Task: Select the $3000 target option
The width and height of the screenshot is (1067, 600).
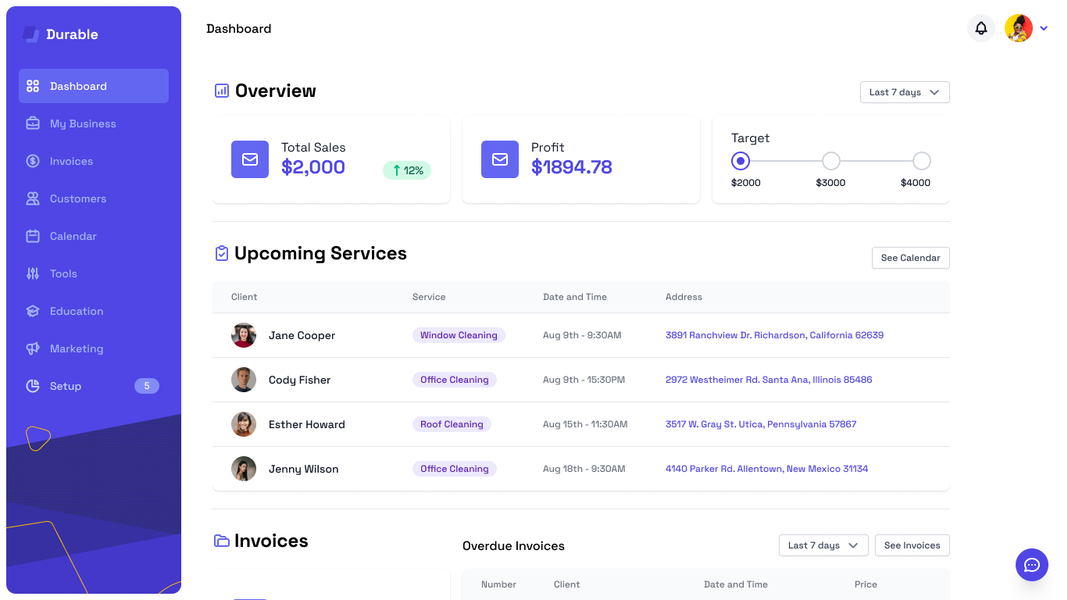Action: click(831, 161)
